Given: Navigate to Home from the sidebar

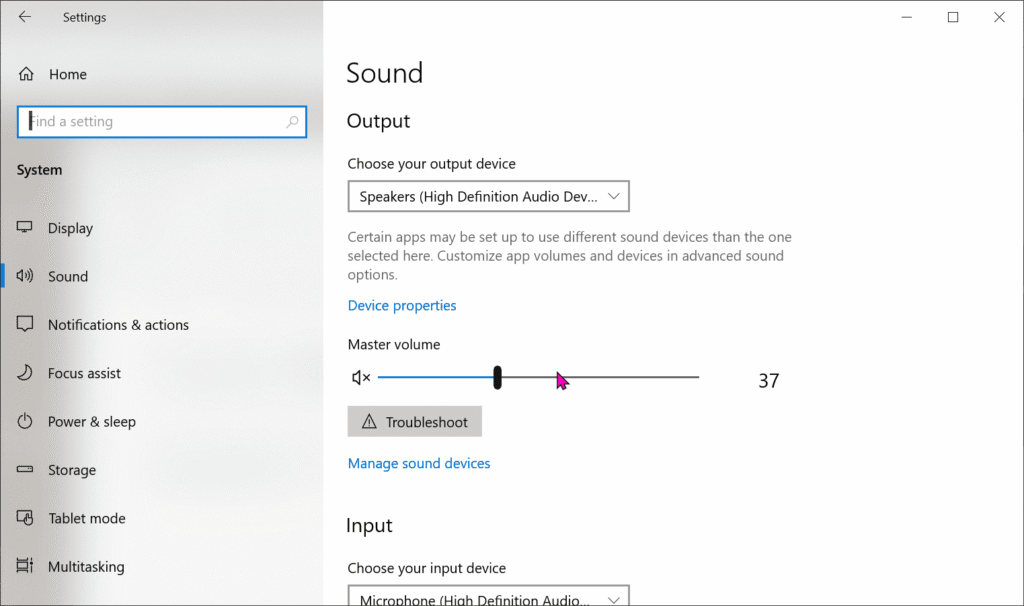Looking at the screenshot, I should 67,74.
